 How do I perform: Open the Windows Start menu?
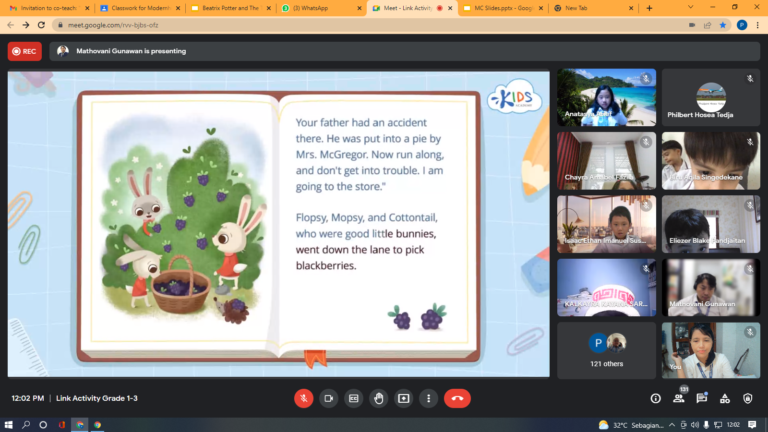tap(9, 424)
